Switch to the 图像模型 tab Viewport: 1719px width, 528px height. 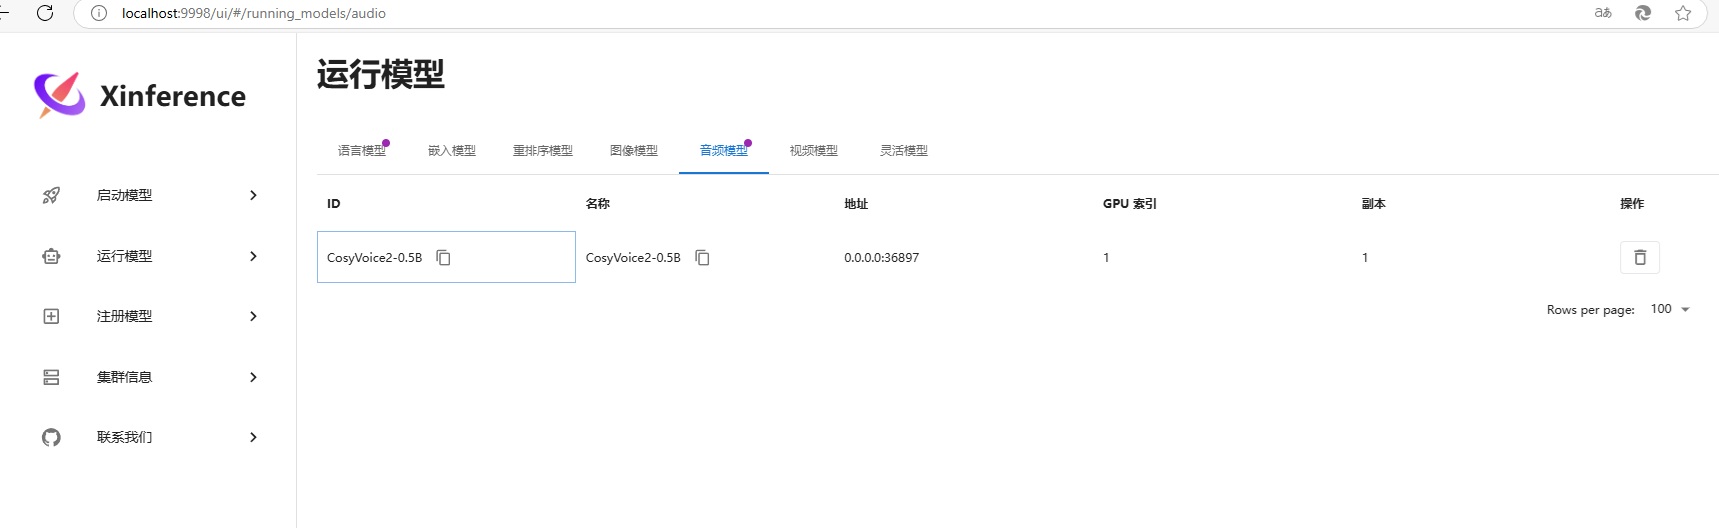[634, 151]
